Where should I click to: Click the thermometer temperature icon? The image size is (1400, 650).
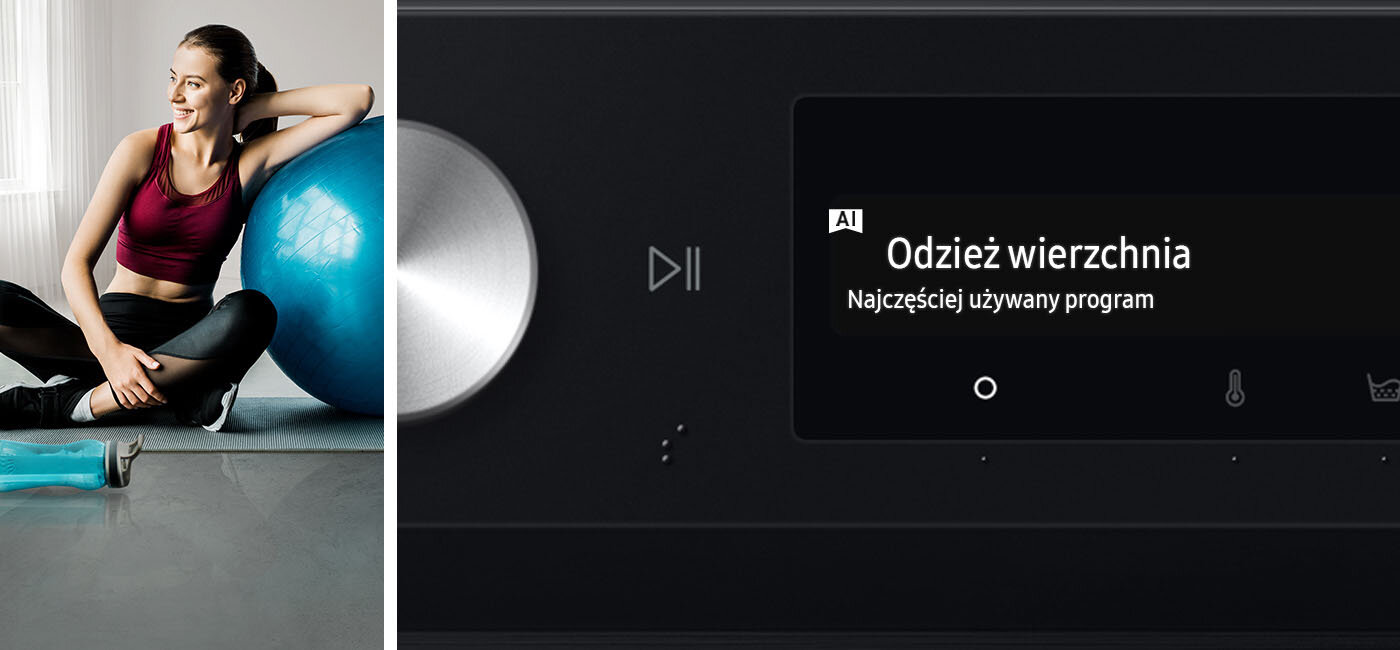pos(1235,388)
